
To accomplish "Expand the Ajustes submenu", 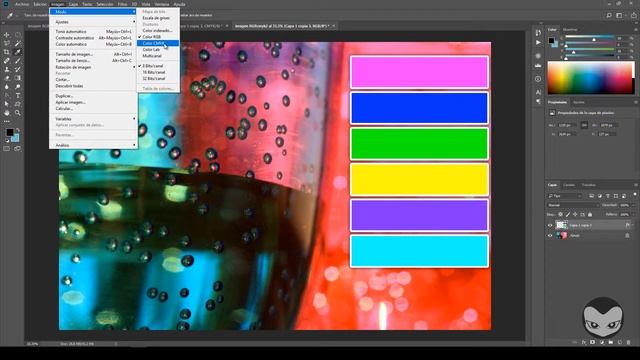I will [93, 22].
